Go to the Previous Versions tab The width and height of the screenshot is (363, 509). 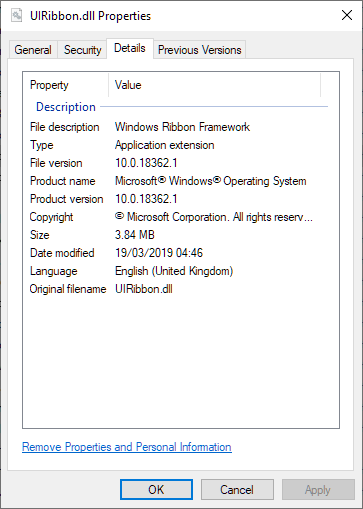coord(199,50)
